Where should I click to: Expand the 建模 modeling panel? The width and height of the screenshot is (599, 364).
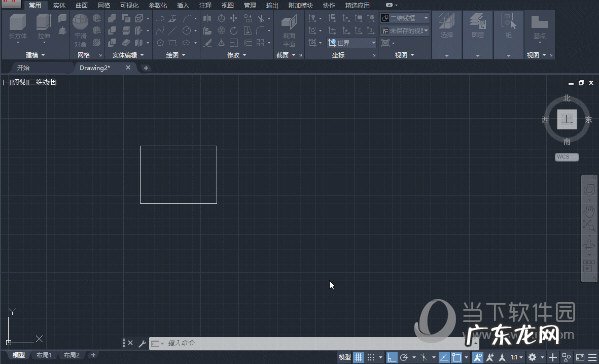(x=35, y=55)
